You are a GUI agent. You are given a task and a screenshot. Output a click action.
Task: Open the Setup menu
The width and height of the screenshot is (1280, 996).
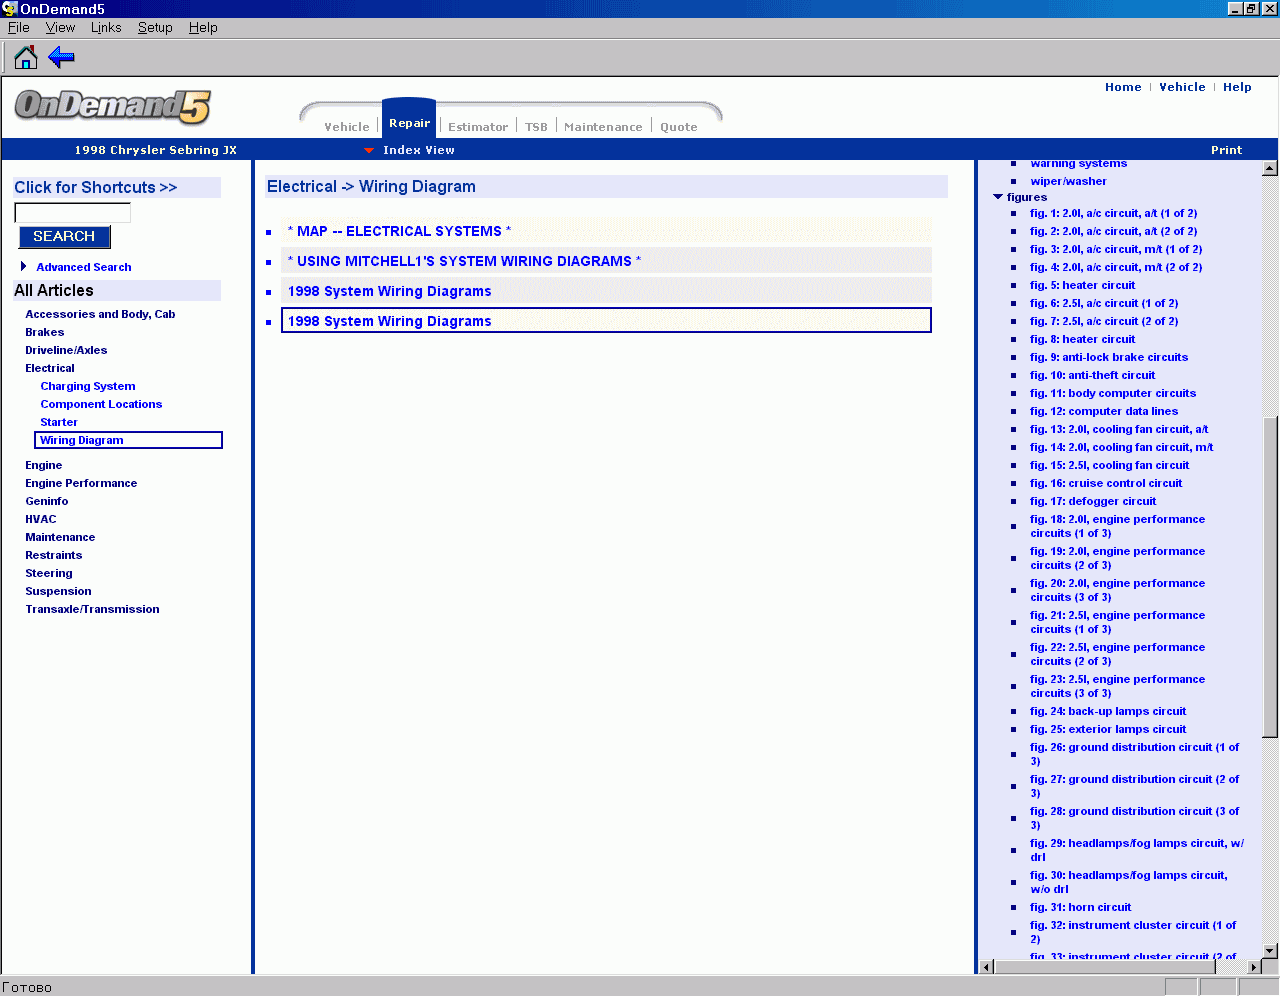pyautogui.click(x=155, y=27)
